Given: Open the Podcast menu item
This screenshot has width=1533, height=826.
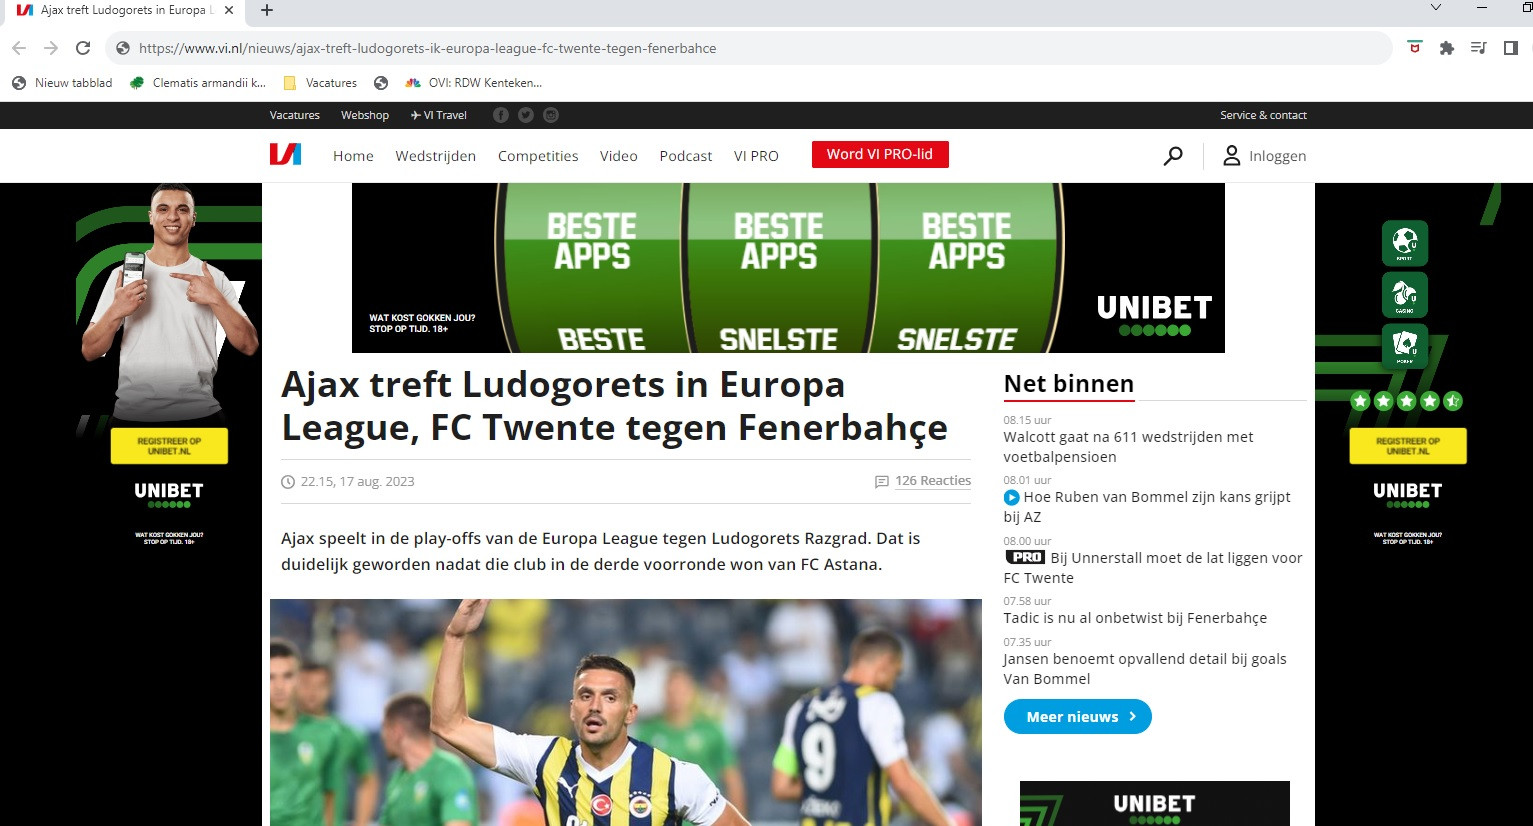Looking at the screenshot, I should 686,156.
